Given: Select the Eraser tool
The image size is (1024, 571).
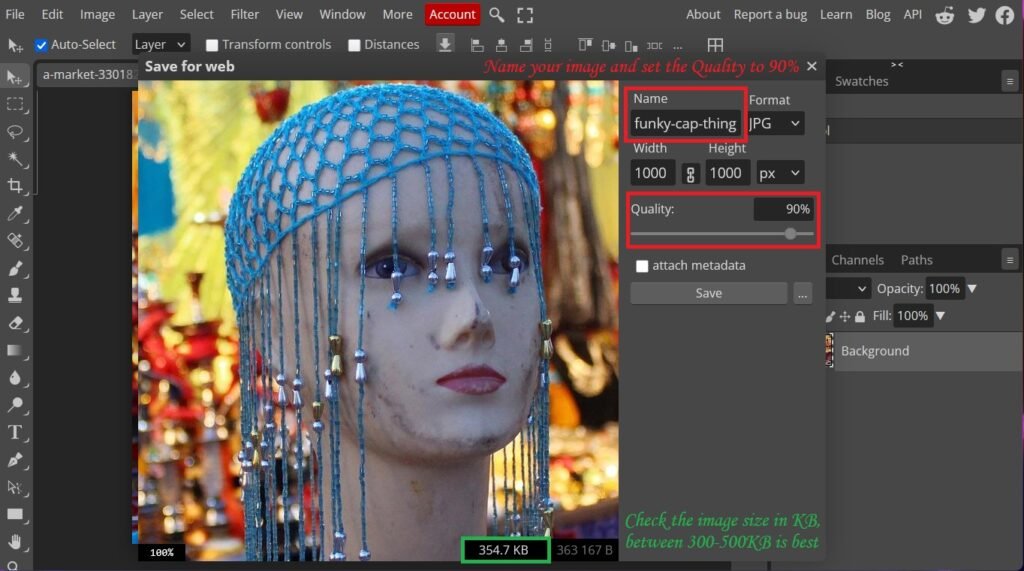Looking at the screenshot, I should [x=15, y=323].
